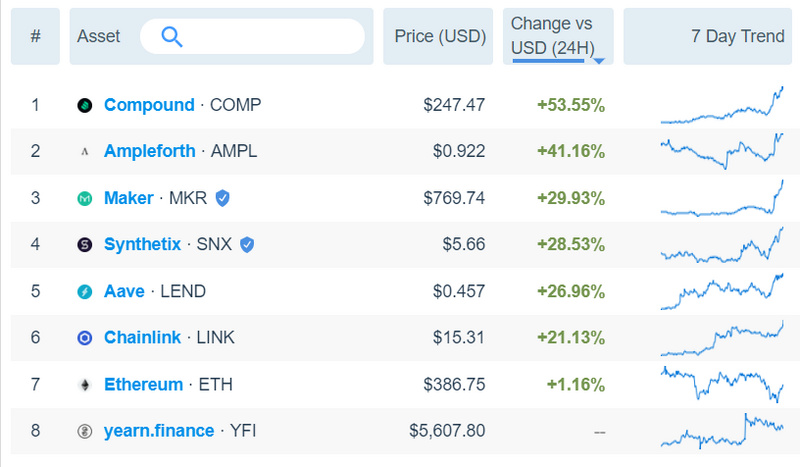Click the Maker coin logo icon

(85, 198)
